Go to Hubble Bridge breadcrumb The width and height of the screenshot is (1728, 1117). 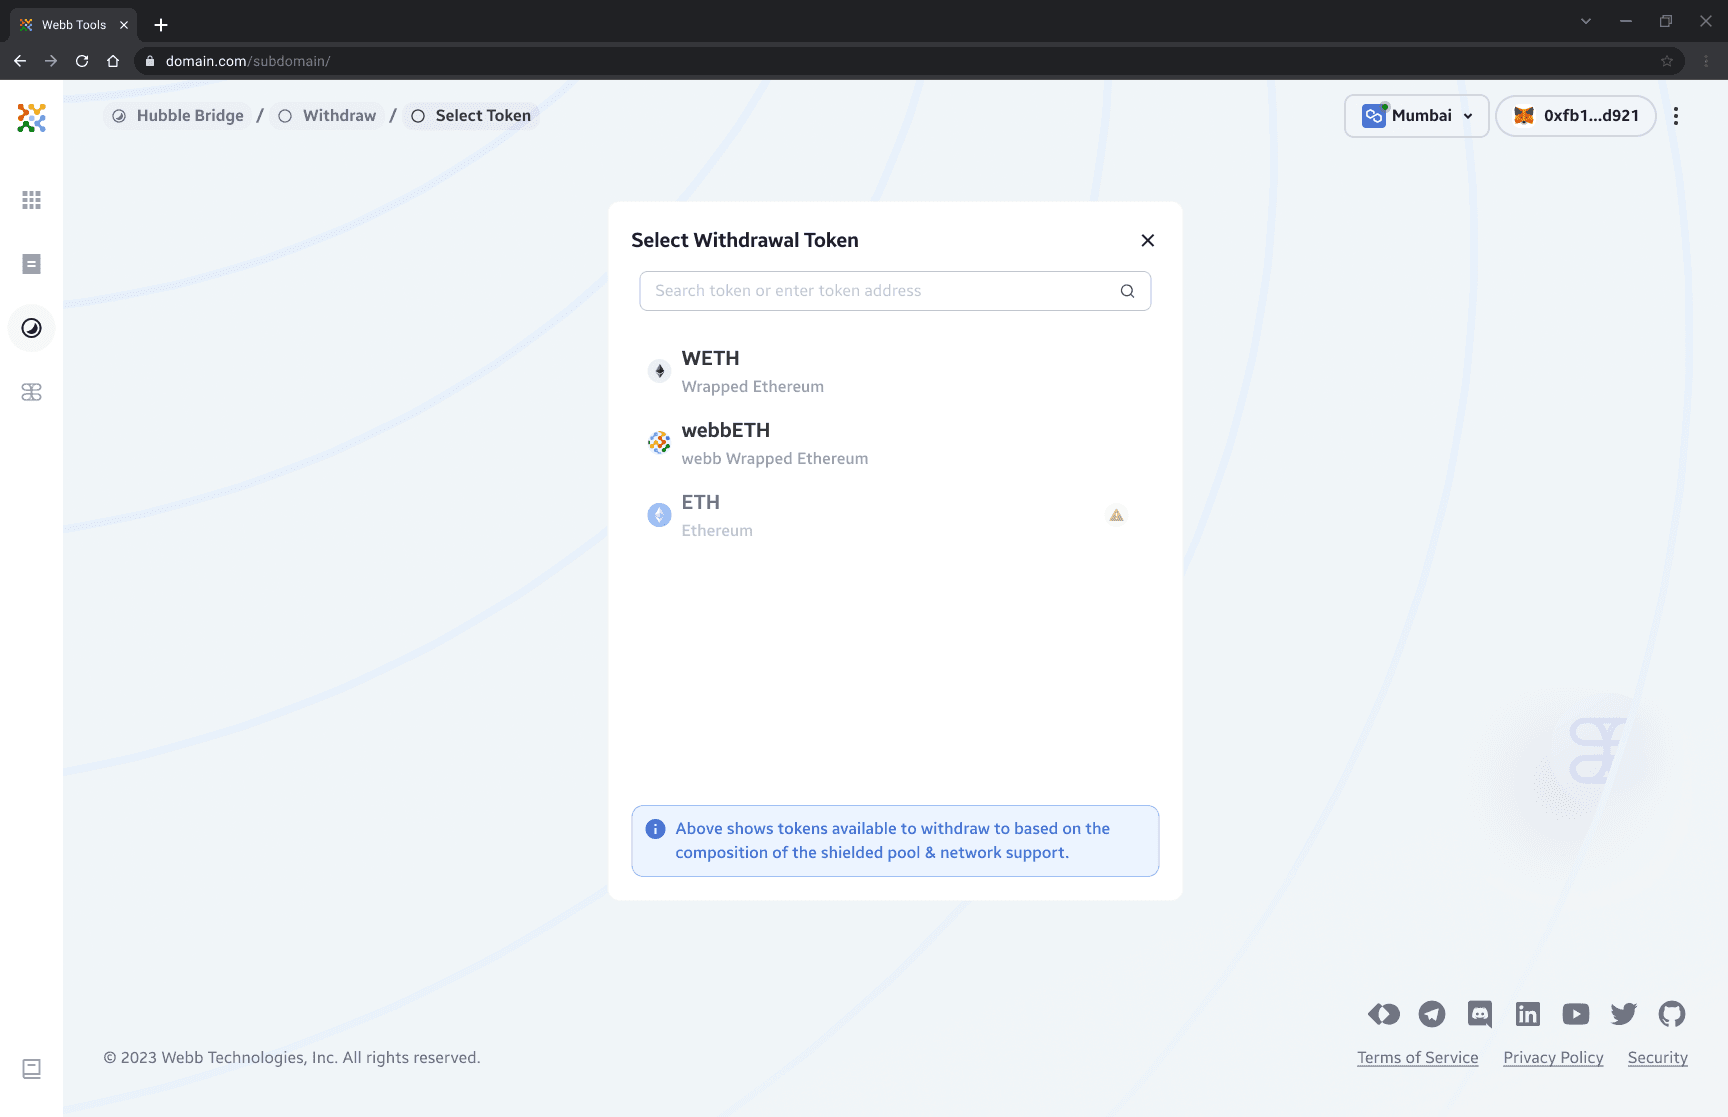click(178, 116)
